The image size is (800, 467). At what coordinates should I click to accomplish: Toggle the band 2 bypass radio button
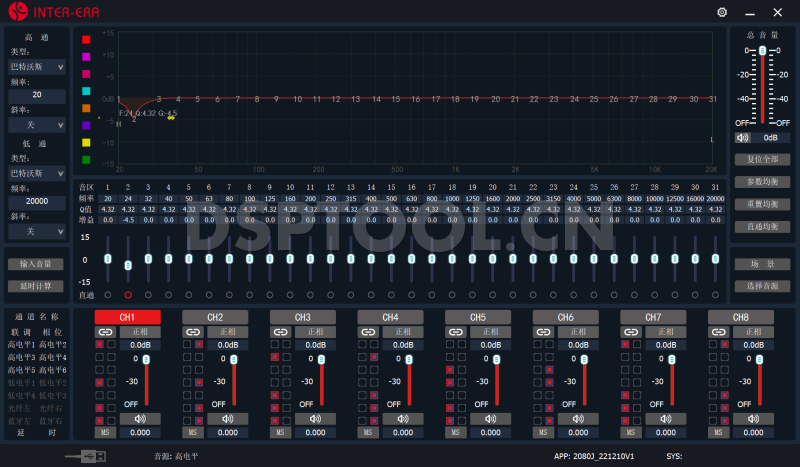click(127, 295)
